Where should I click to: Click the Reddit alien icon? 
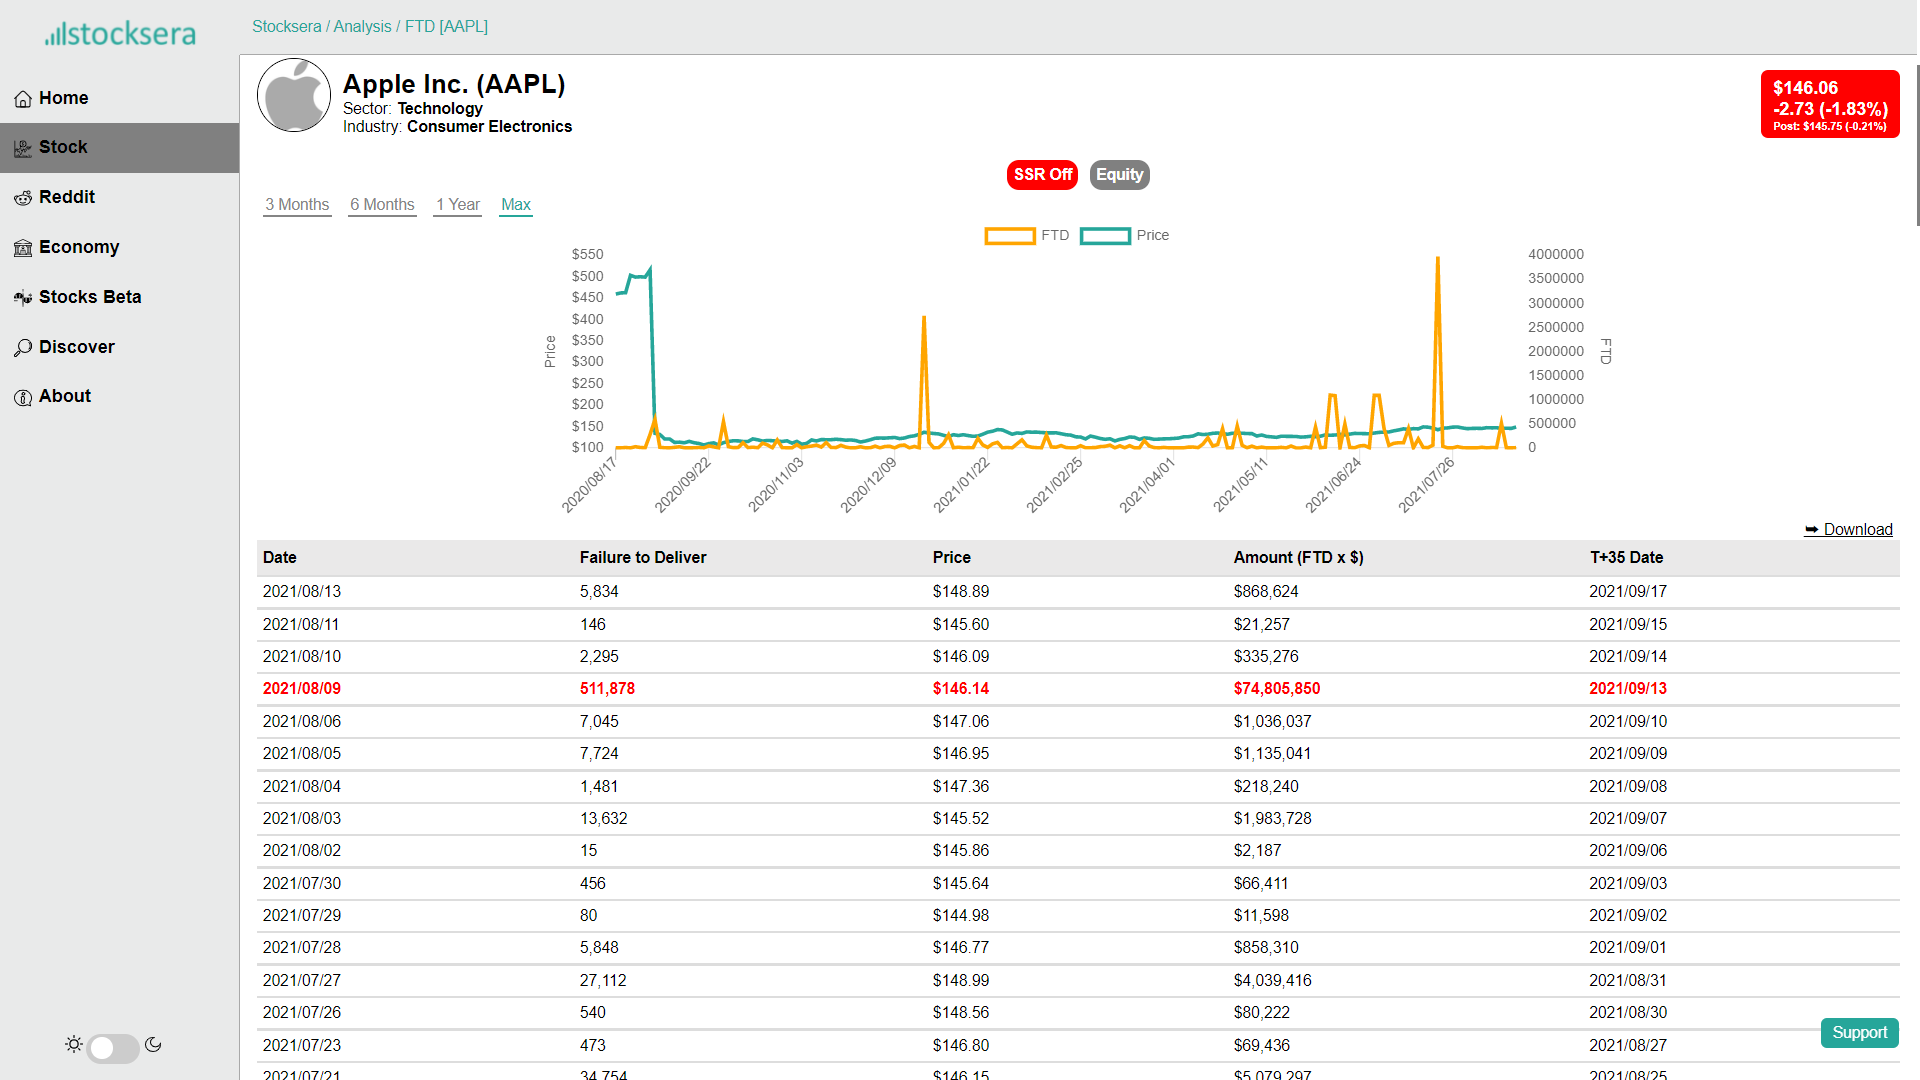click(x=23, y=198)
